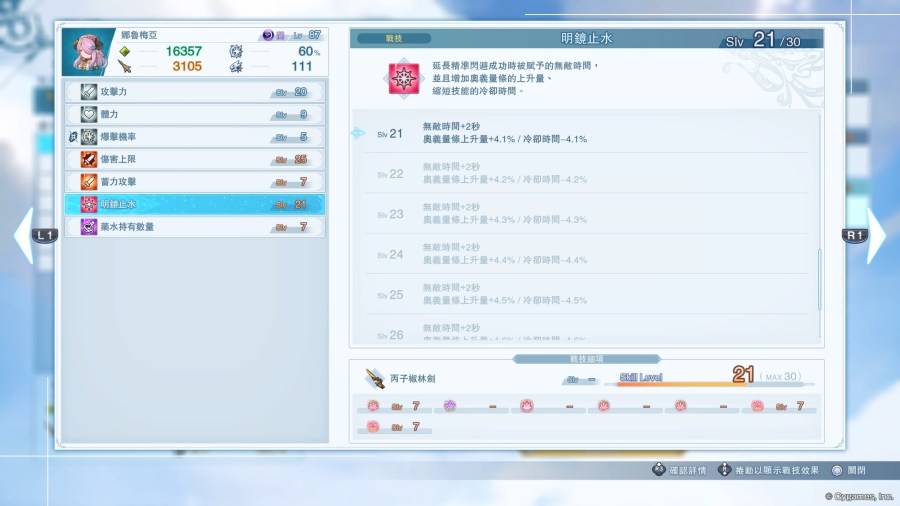Image resolution: width=900 pixels, height=506 pixels.
Task: Select the 傷害上限 skill row
Action: (x=195, y=159)
